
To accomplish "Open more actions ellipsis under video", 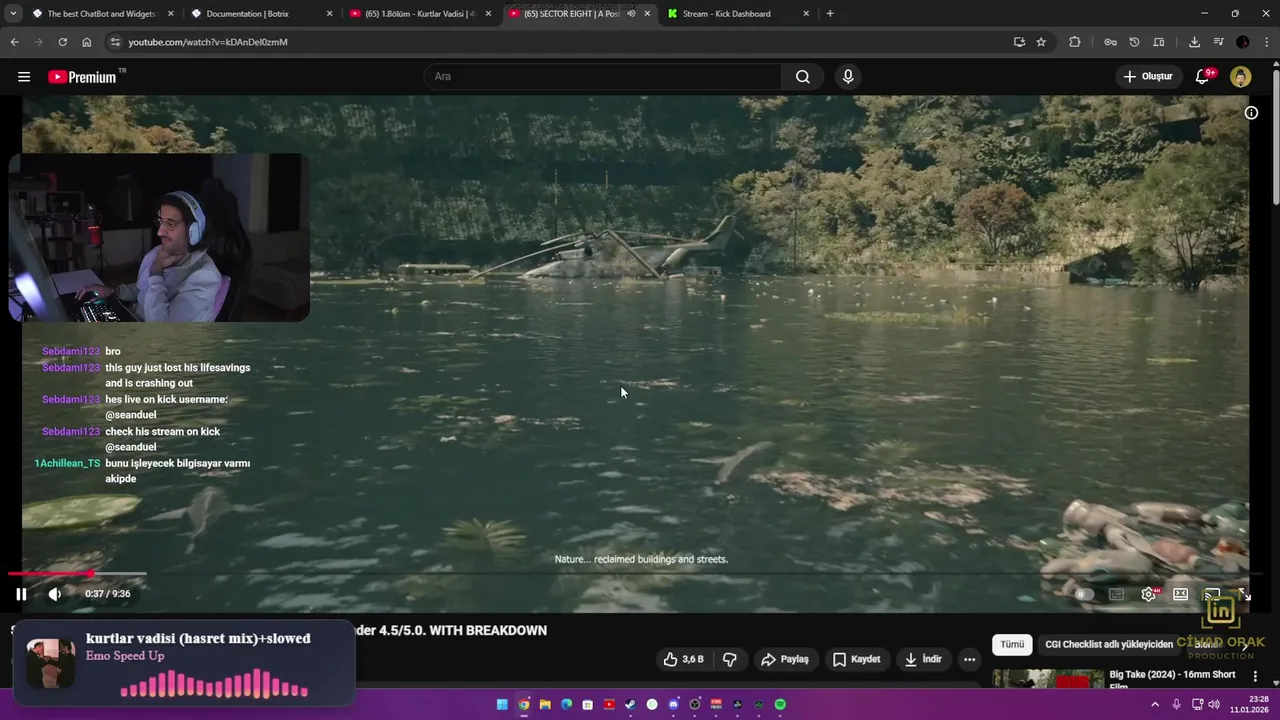I will click(x=969, y=660).
